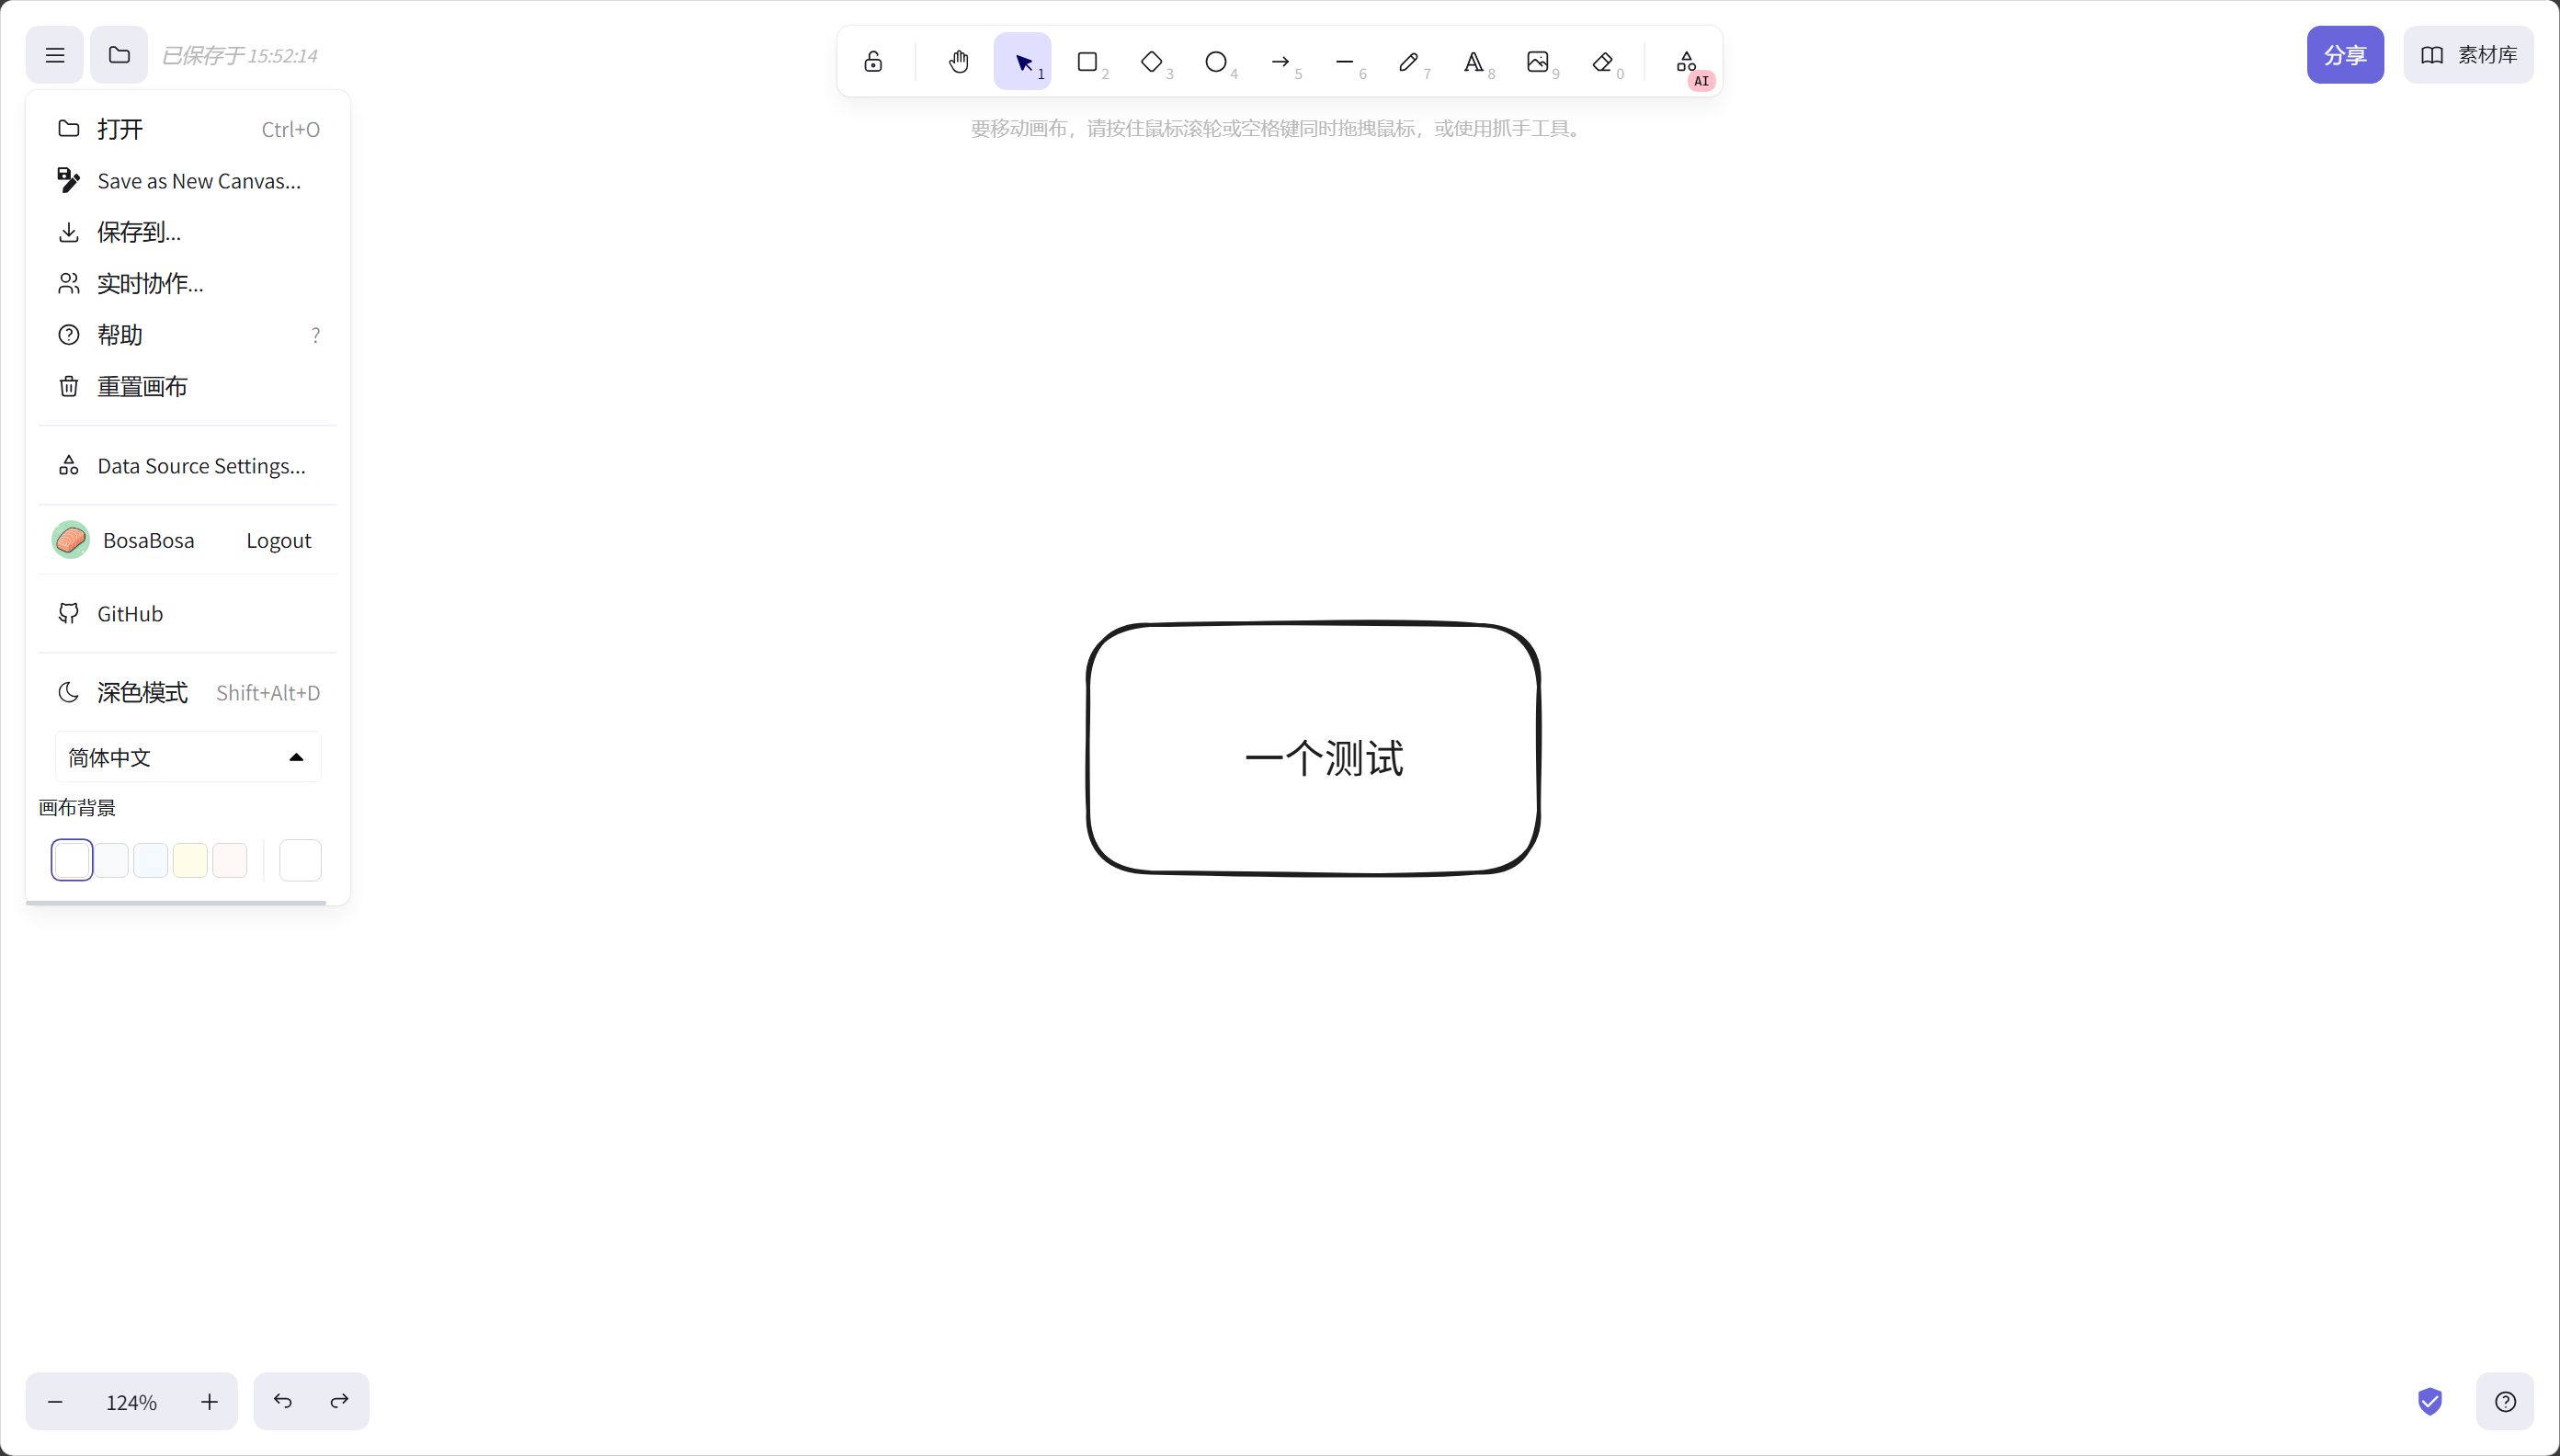The height and width of the screenshot is (1456, 2560).
Task: Click the Share (分享) button
Action: coord(2345,55)
